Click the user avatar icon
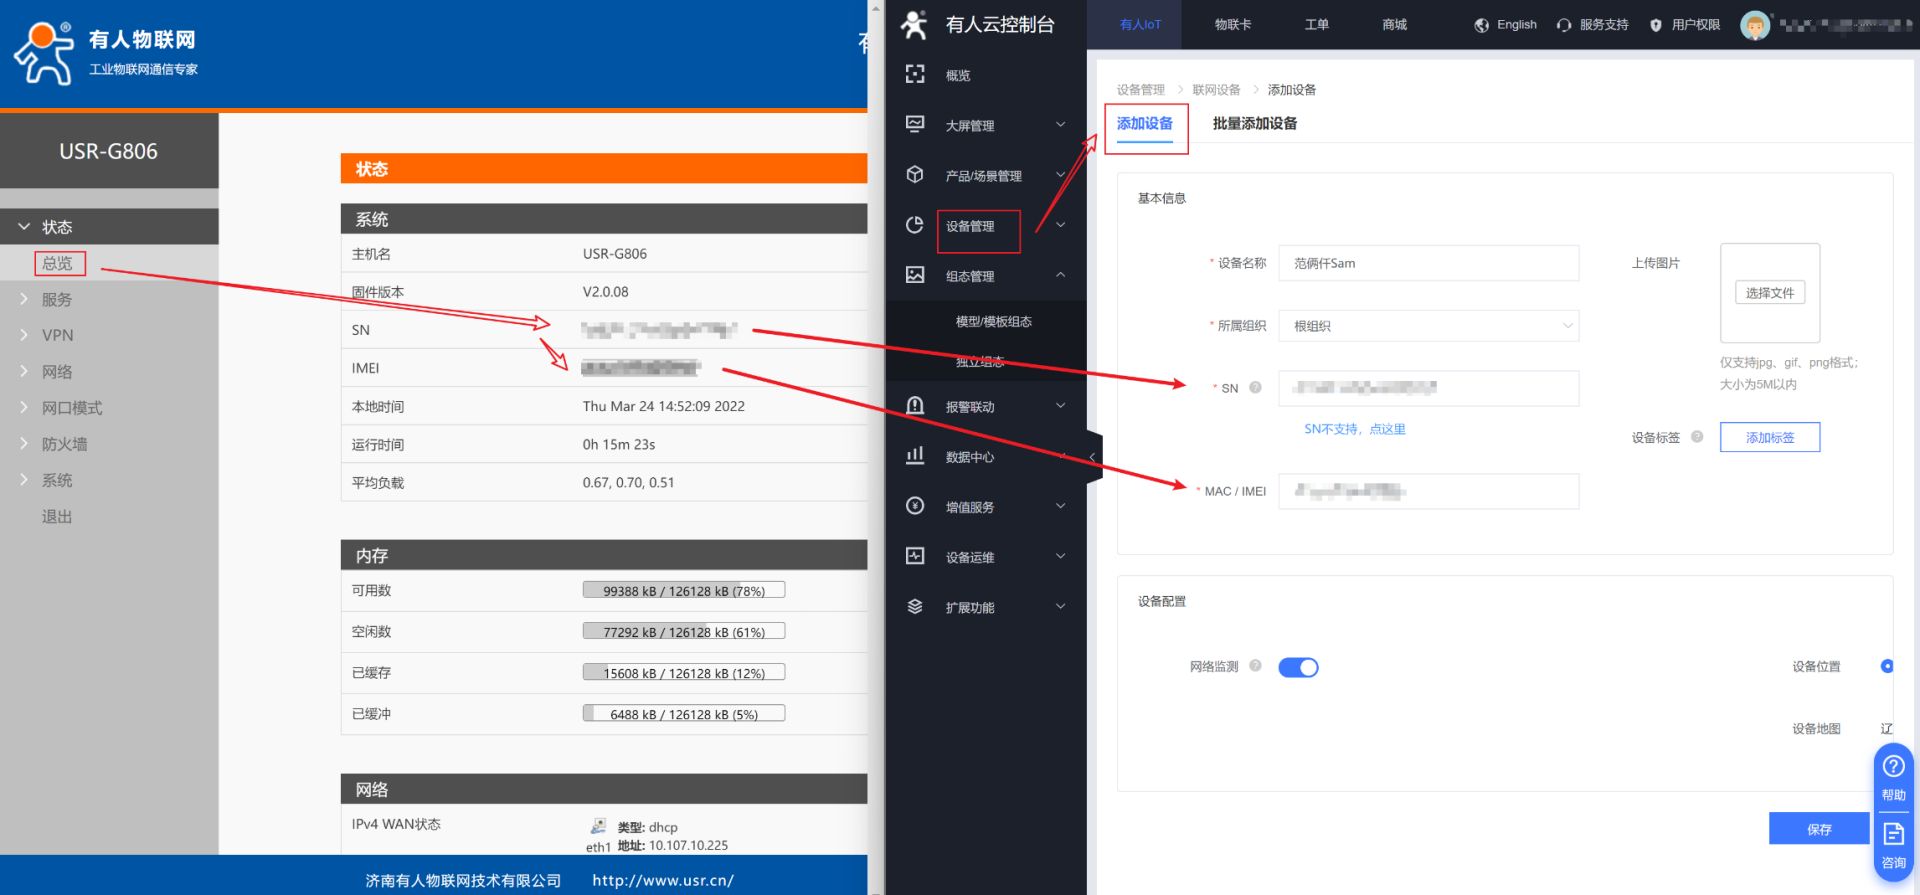Image resolution: width=1920 pixels, height=895 pixels. pos(1754,25)
